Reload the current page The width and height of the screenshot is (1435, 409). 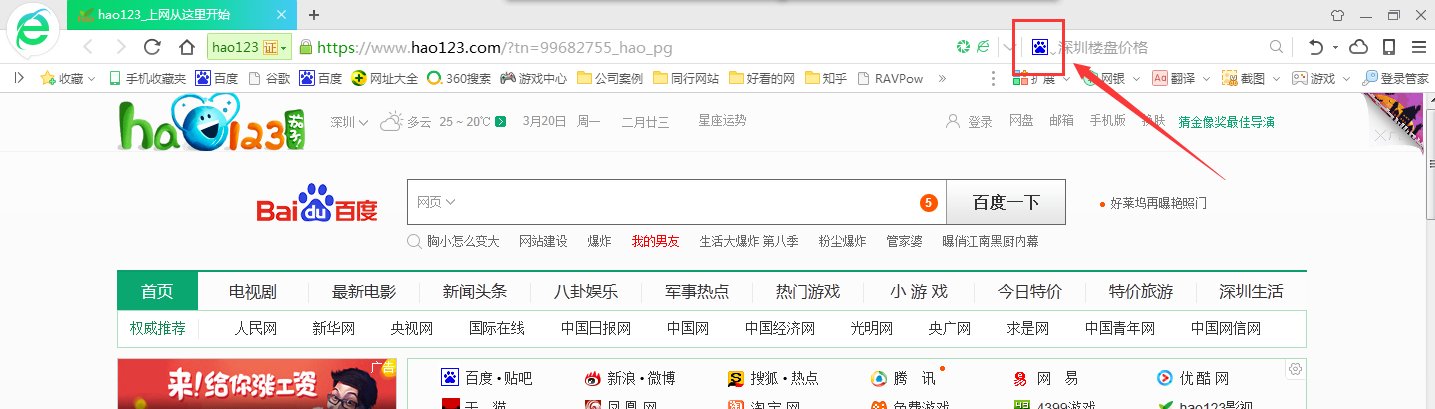[153, 47]
